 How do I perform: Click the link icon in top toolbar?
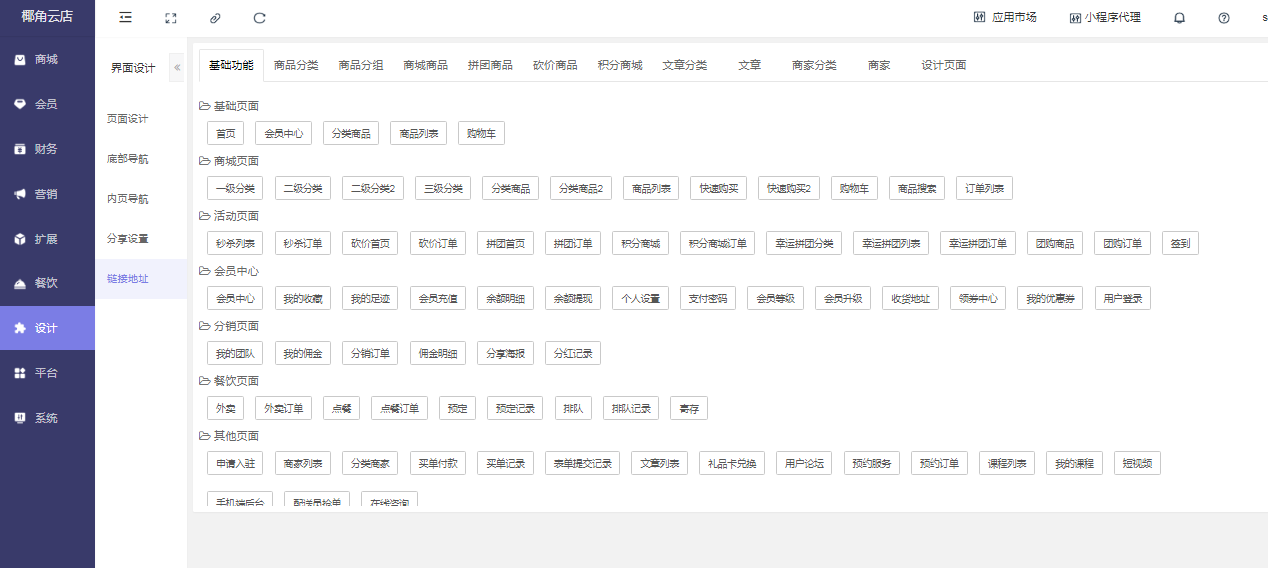point(215,18)
